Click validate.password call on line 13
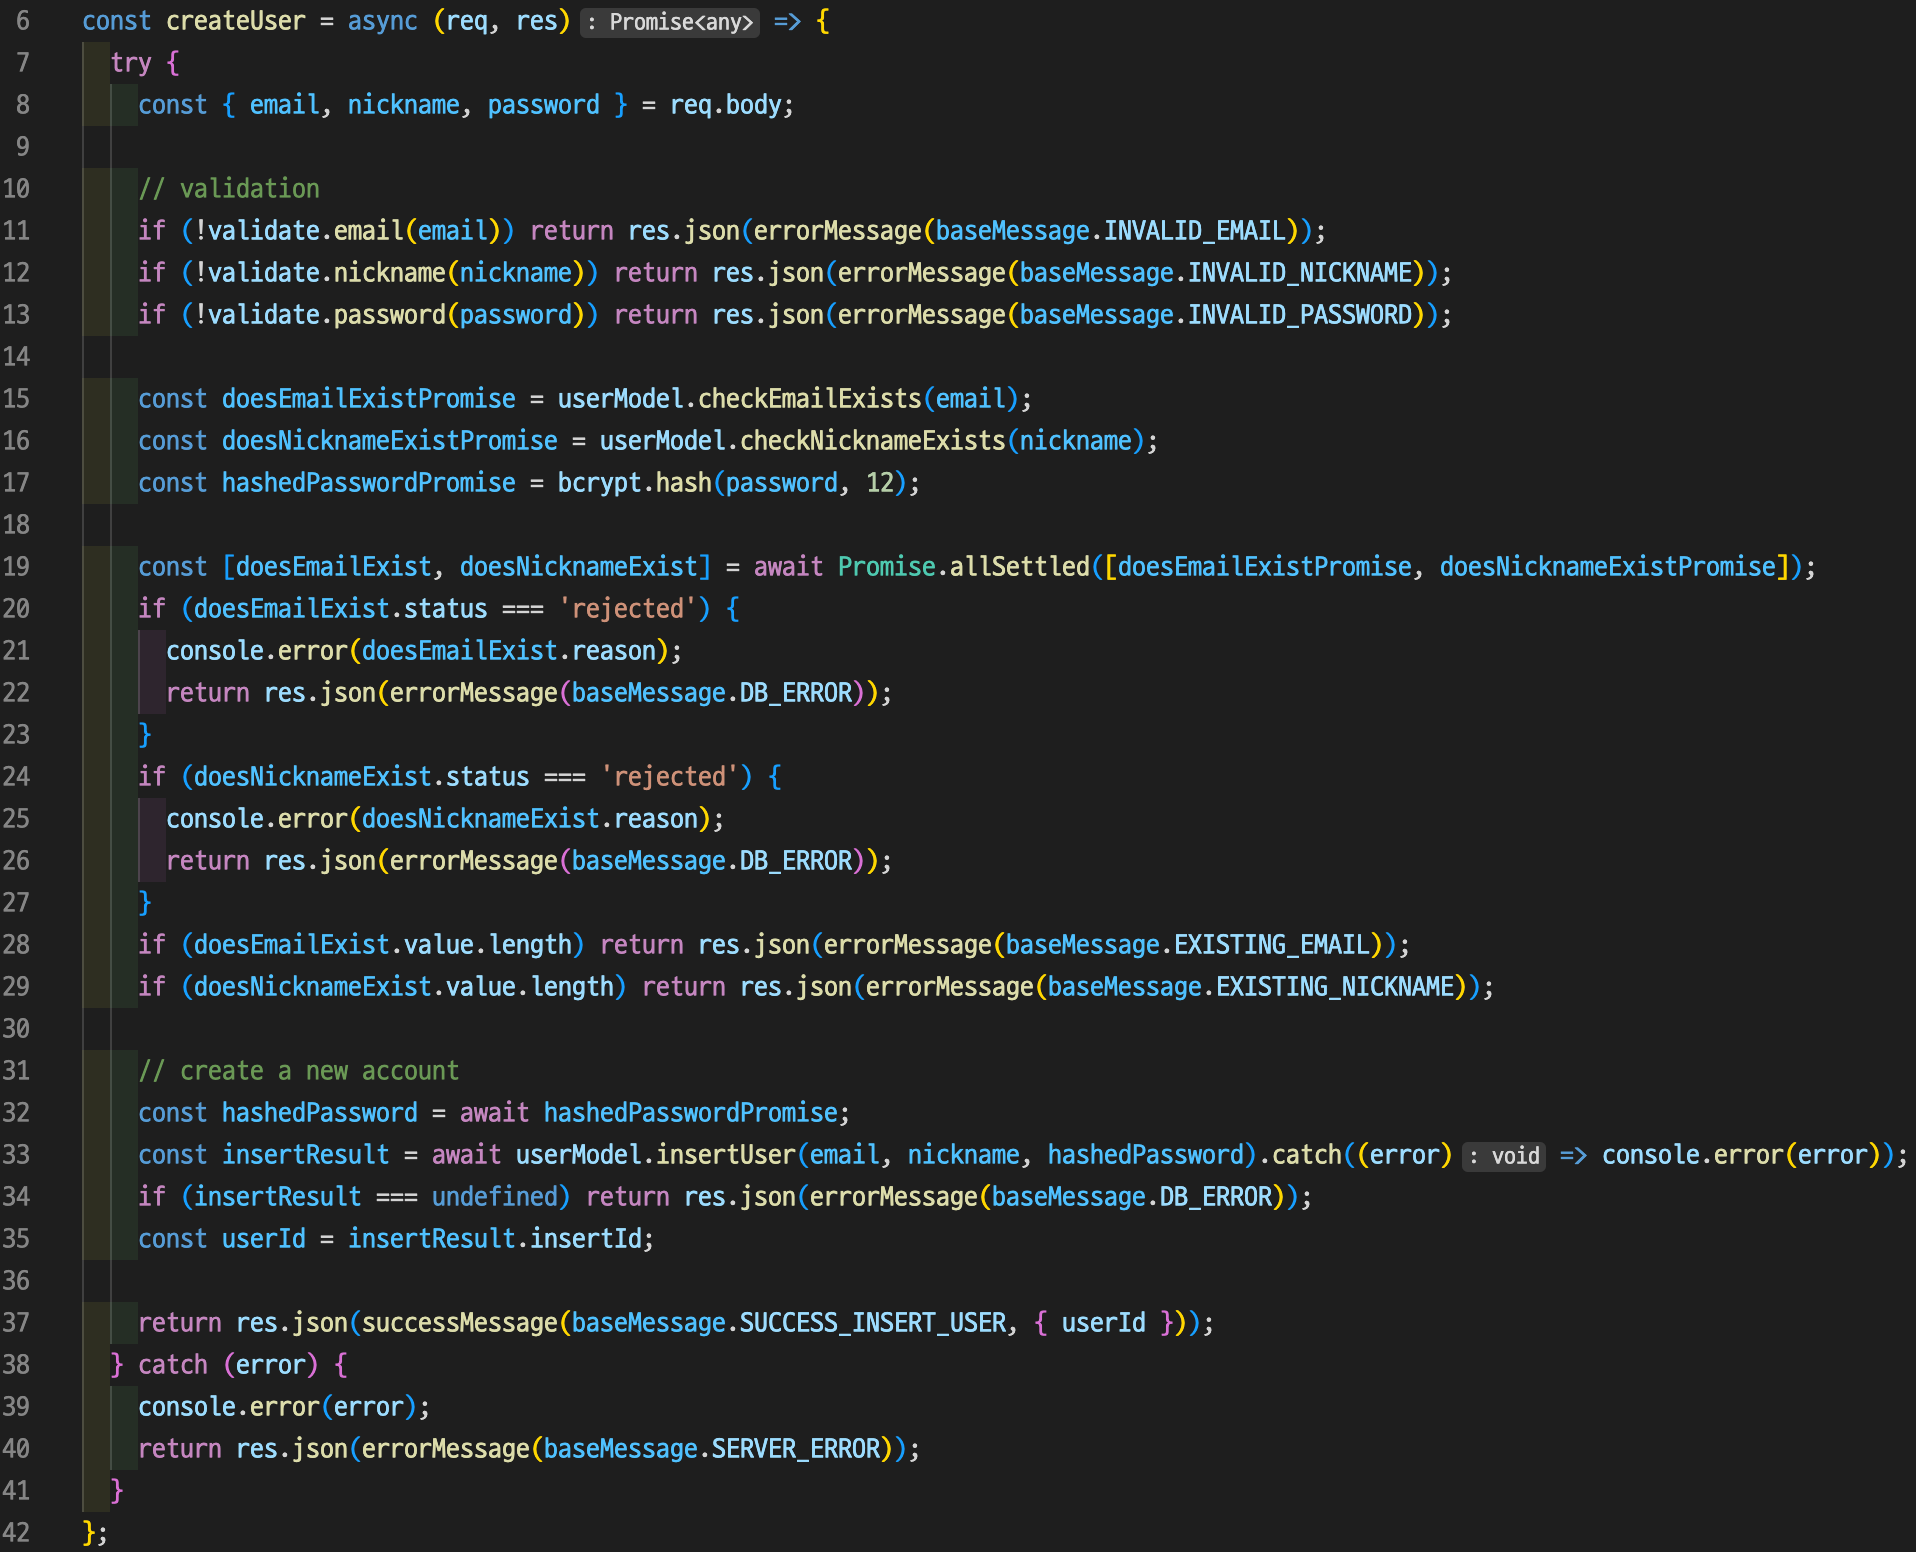The height and width of the screenshot is (1552, 1916). pyautogui.click(x=327, y=315)
